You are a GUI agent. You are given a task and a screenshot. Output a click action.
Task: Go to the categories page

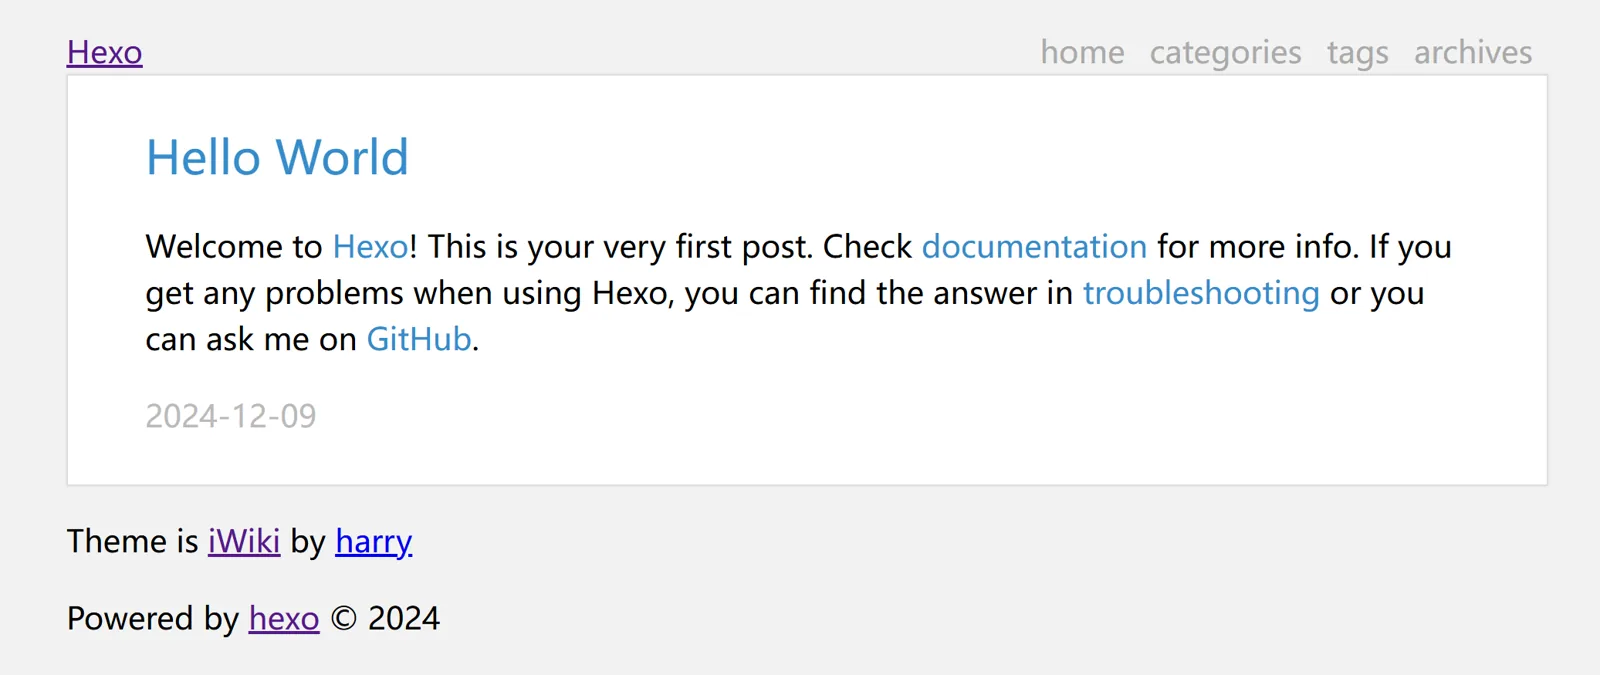pyautogui.click(x=1225, y=52)
